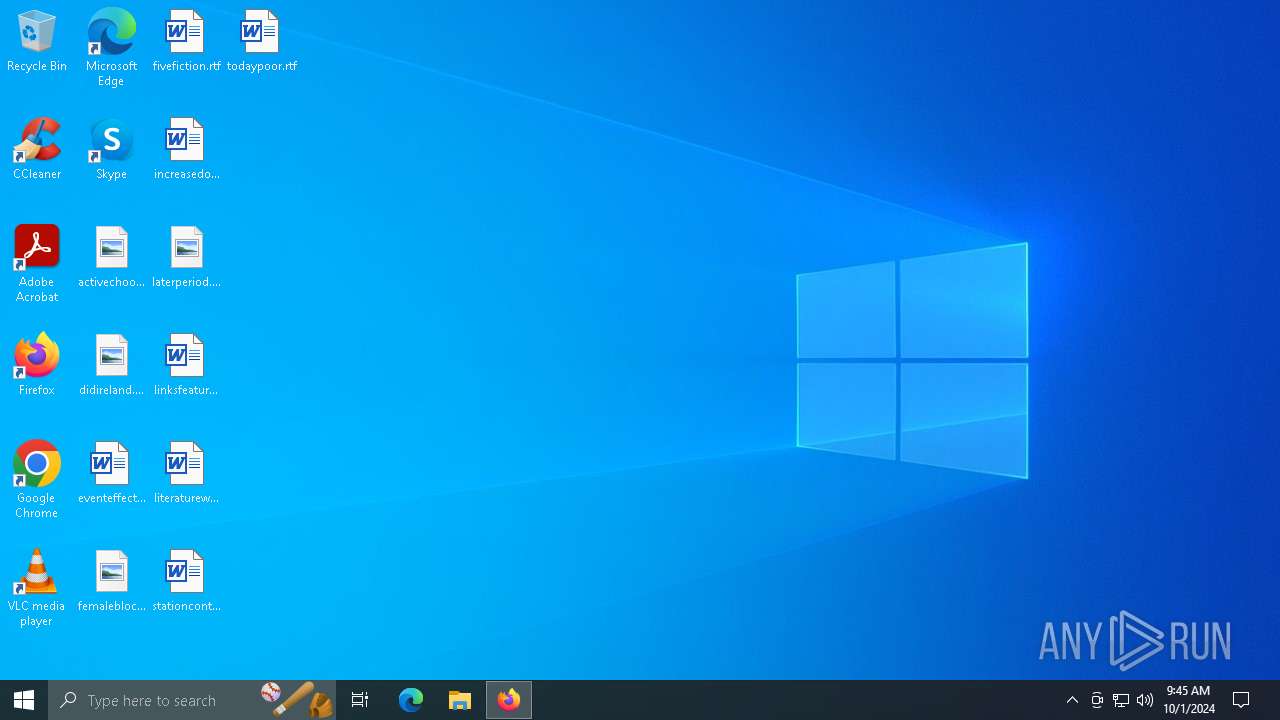Open the volume control in tray
The image size is (1280, 720).
[1145, 700]
